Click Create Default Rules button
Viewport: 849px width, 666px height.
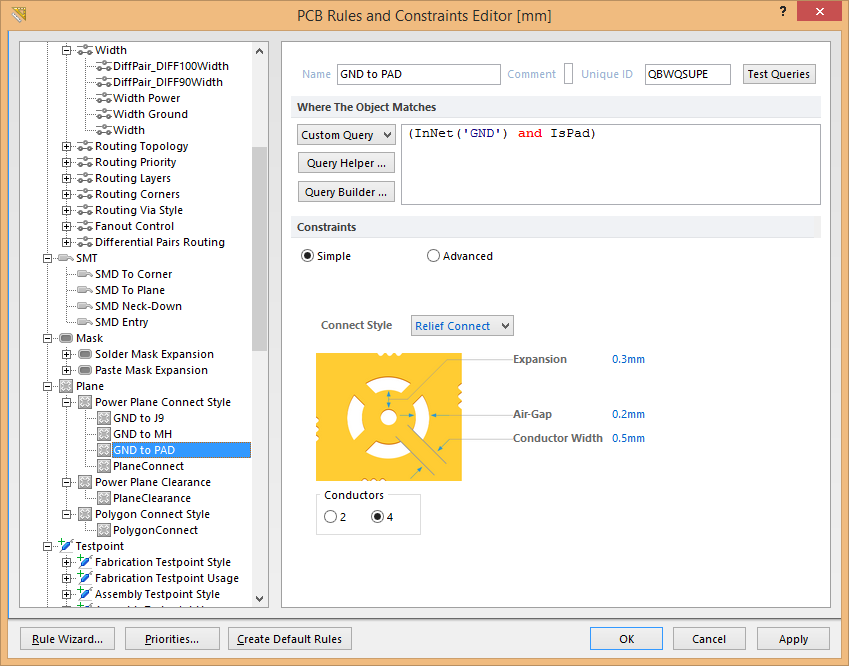tap(290, 639)
